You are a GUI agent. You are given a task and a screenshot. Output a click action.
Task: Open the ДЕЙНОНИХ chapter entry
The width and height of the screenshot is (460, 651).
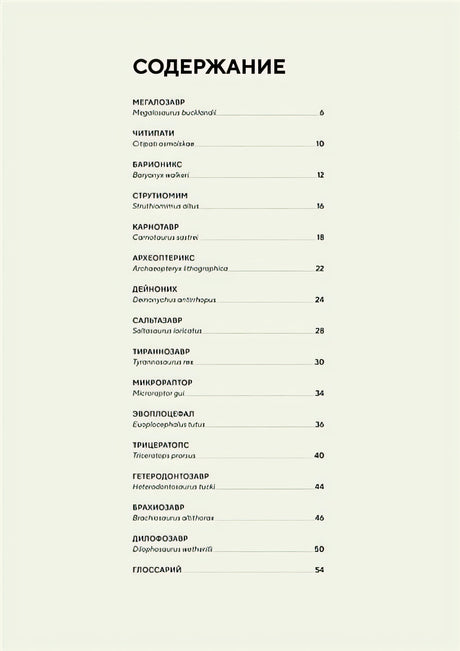click(x=154, y=289)
